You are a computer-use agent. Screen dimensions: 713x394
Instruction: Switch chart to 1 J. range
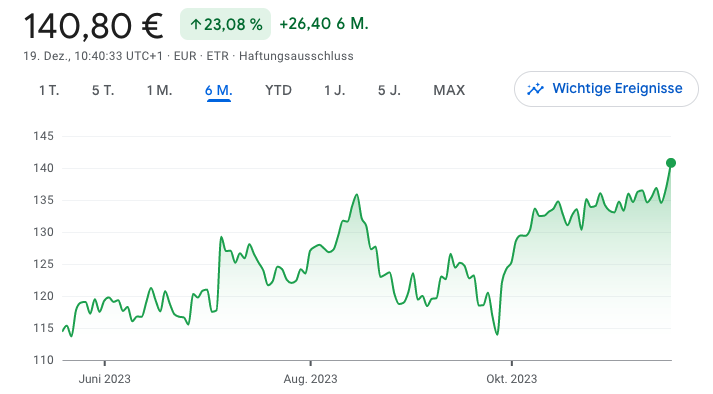click(335, 90)
